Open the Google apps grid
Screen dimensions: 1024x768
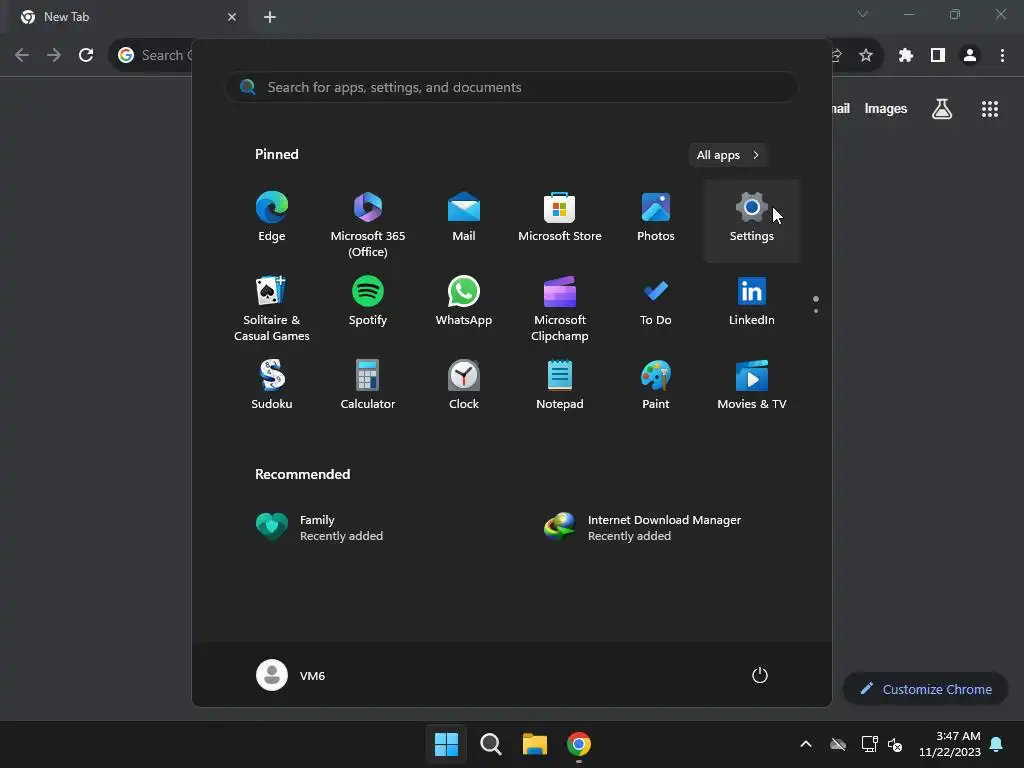(990, 109)
